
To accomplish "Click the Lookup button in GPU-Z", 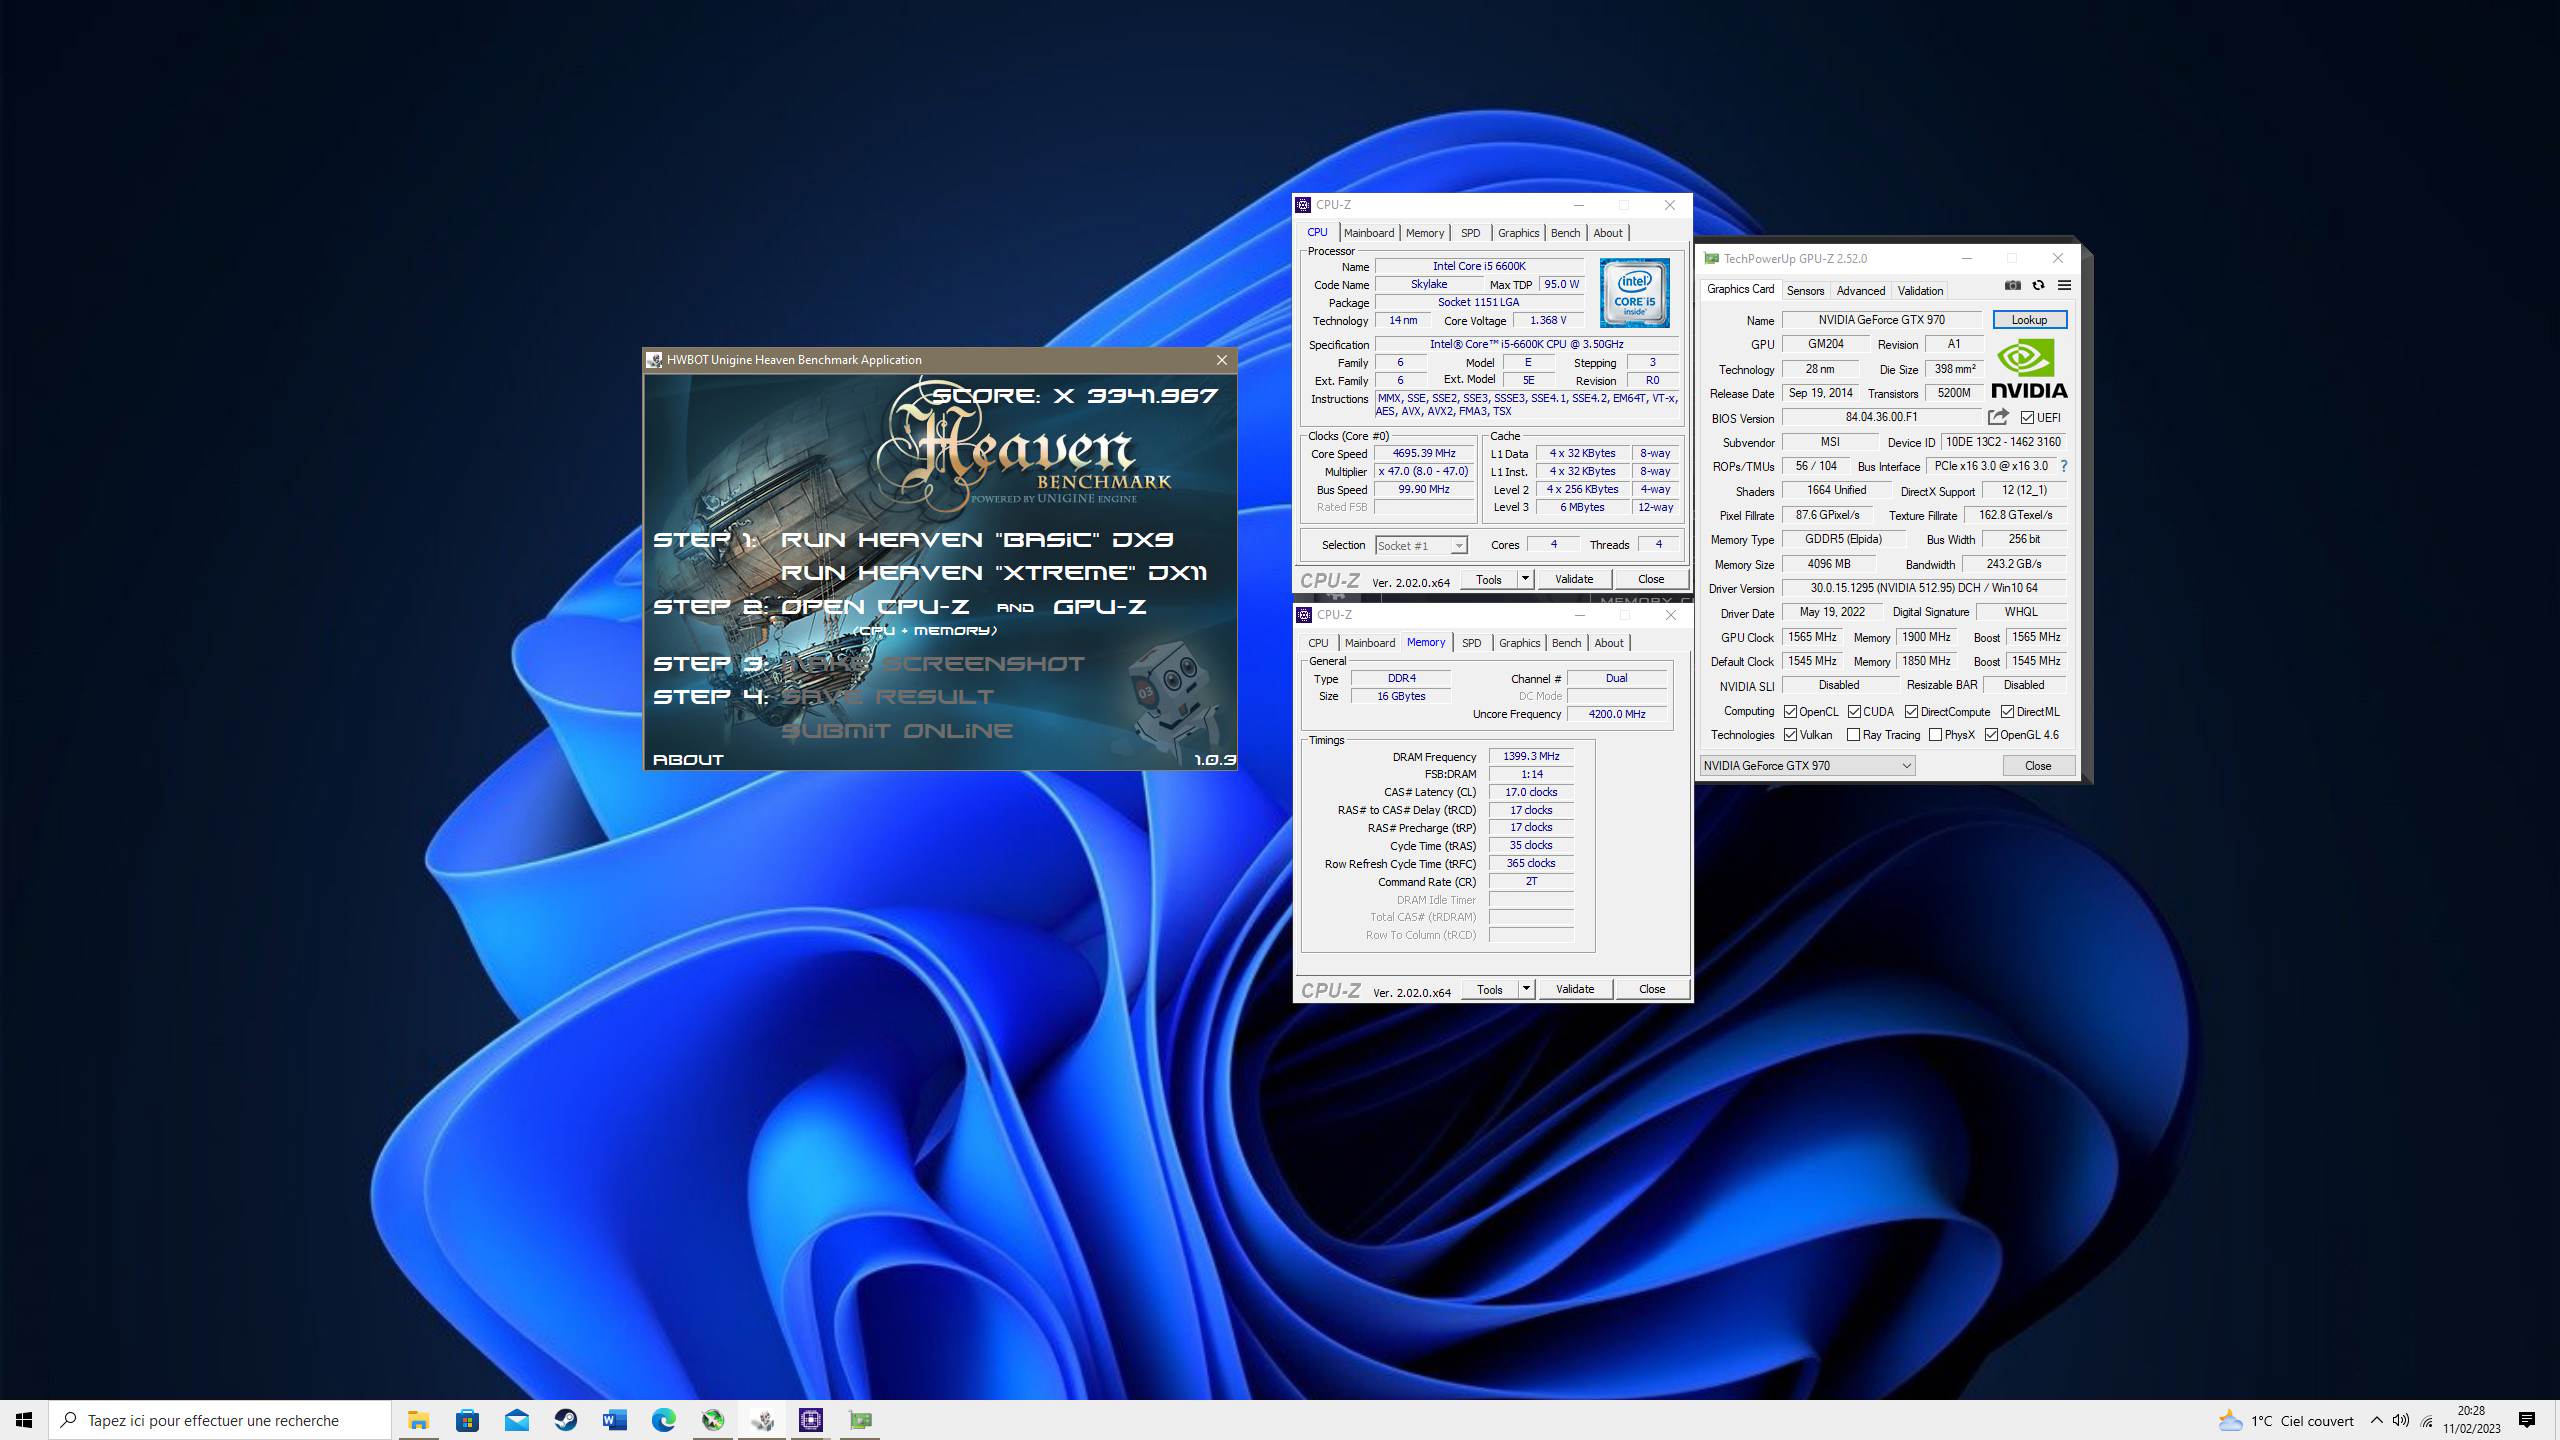I will [2029, 320].
